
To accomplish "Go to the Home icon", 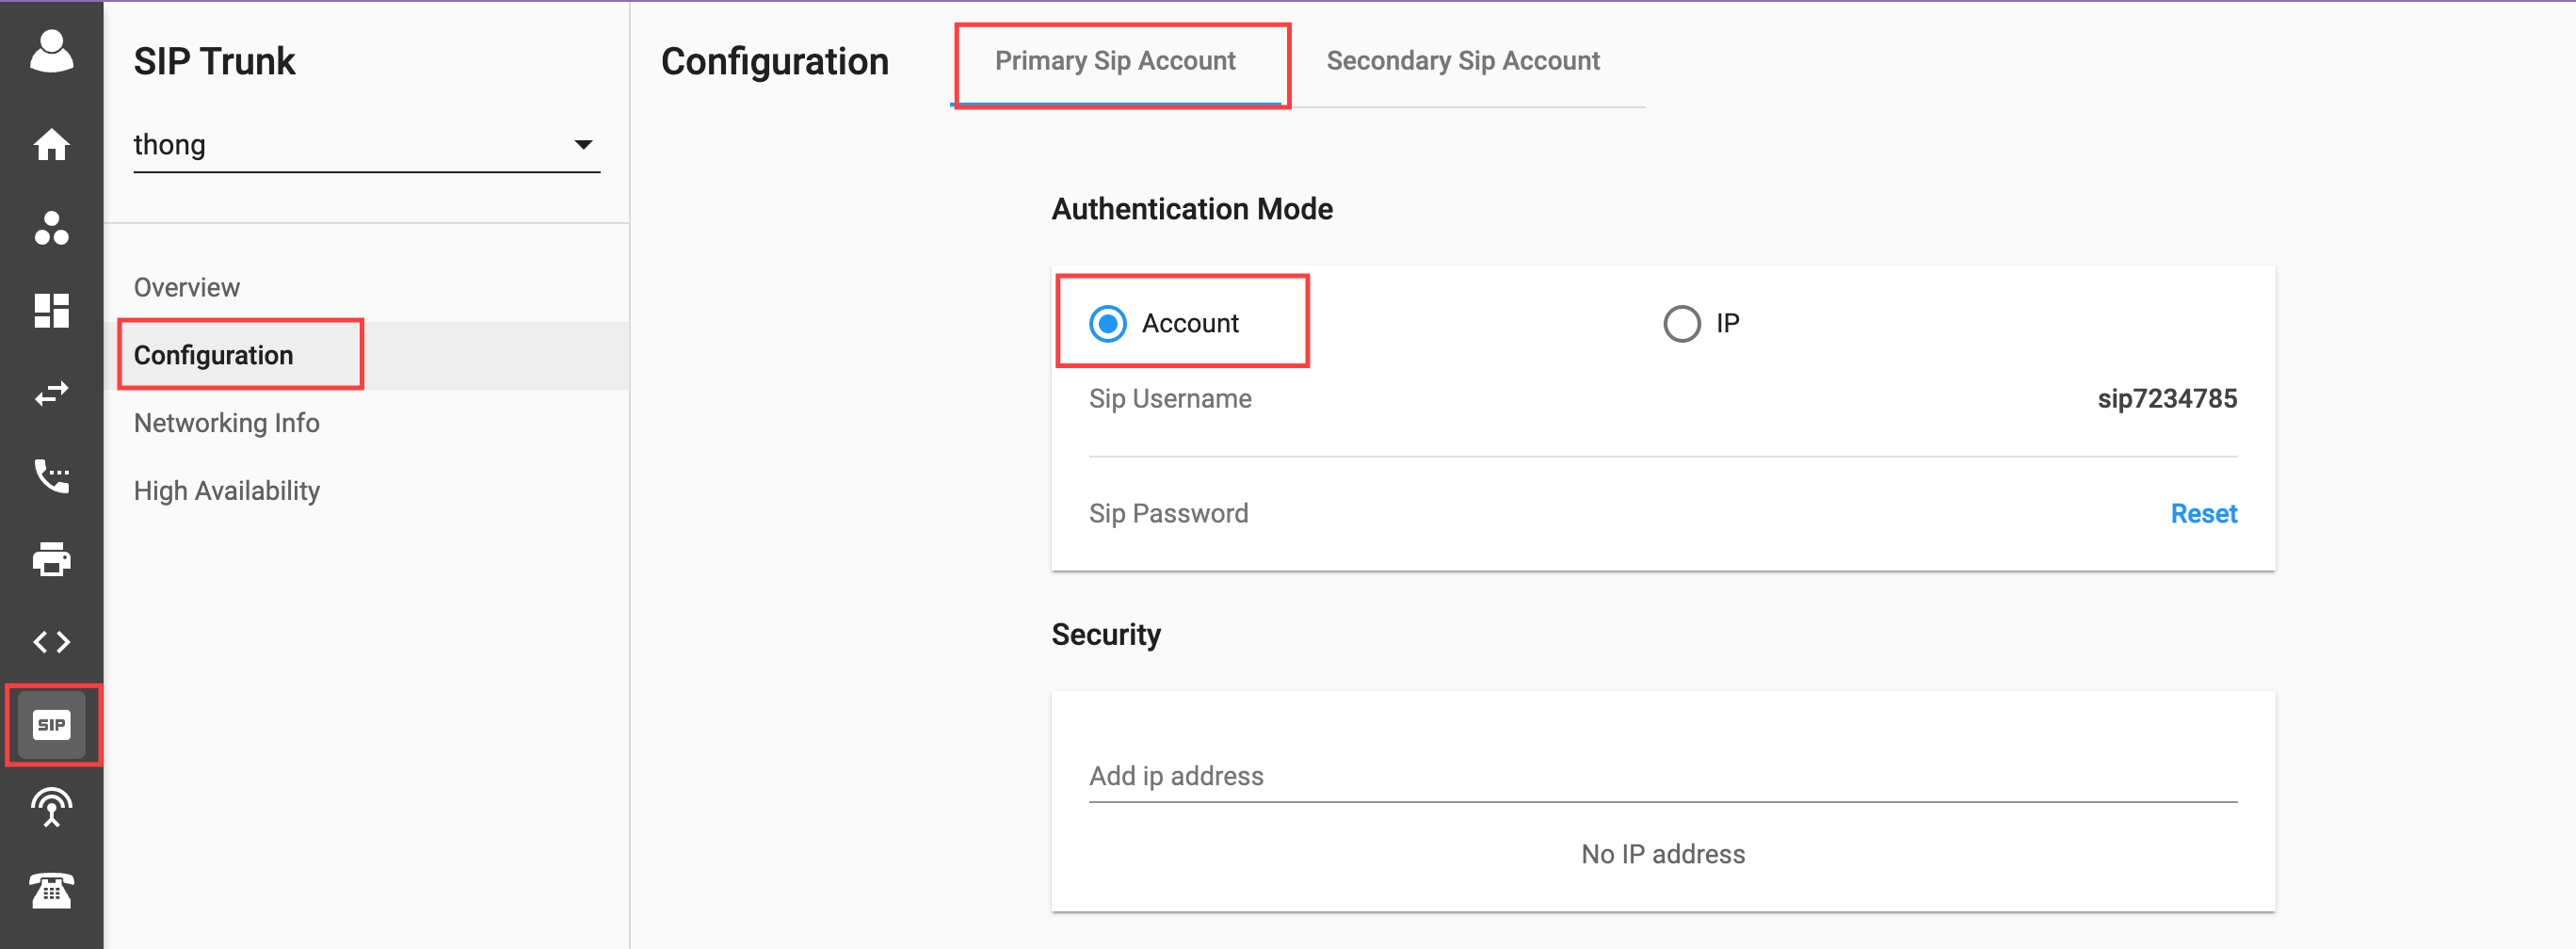I will pyautogui.click(x=51, y=145).
